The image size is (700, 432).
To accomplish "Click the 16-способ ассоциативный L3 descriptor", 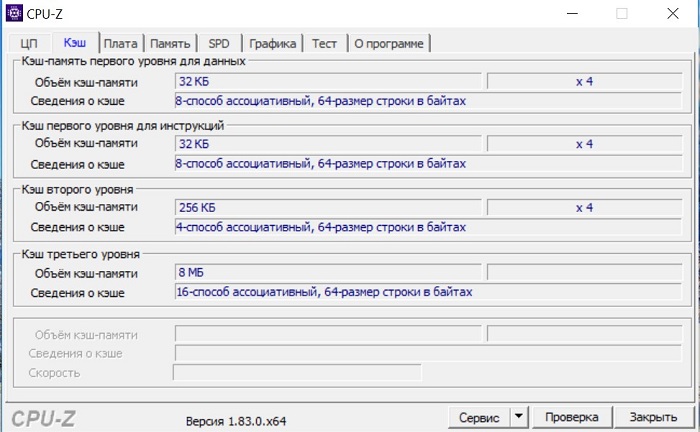I will [x=428, y=292].
